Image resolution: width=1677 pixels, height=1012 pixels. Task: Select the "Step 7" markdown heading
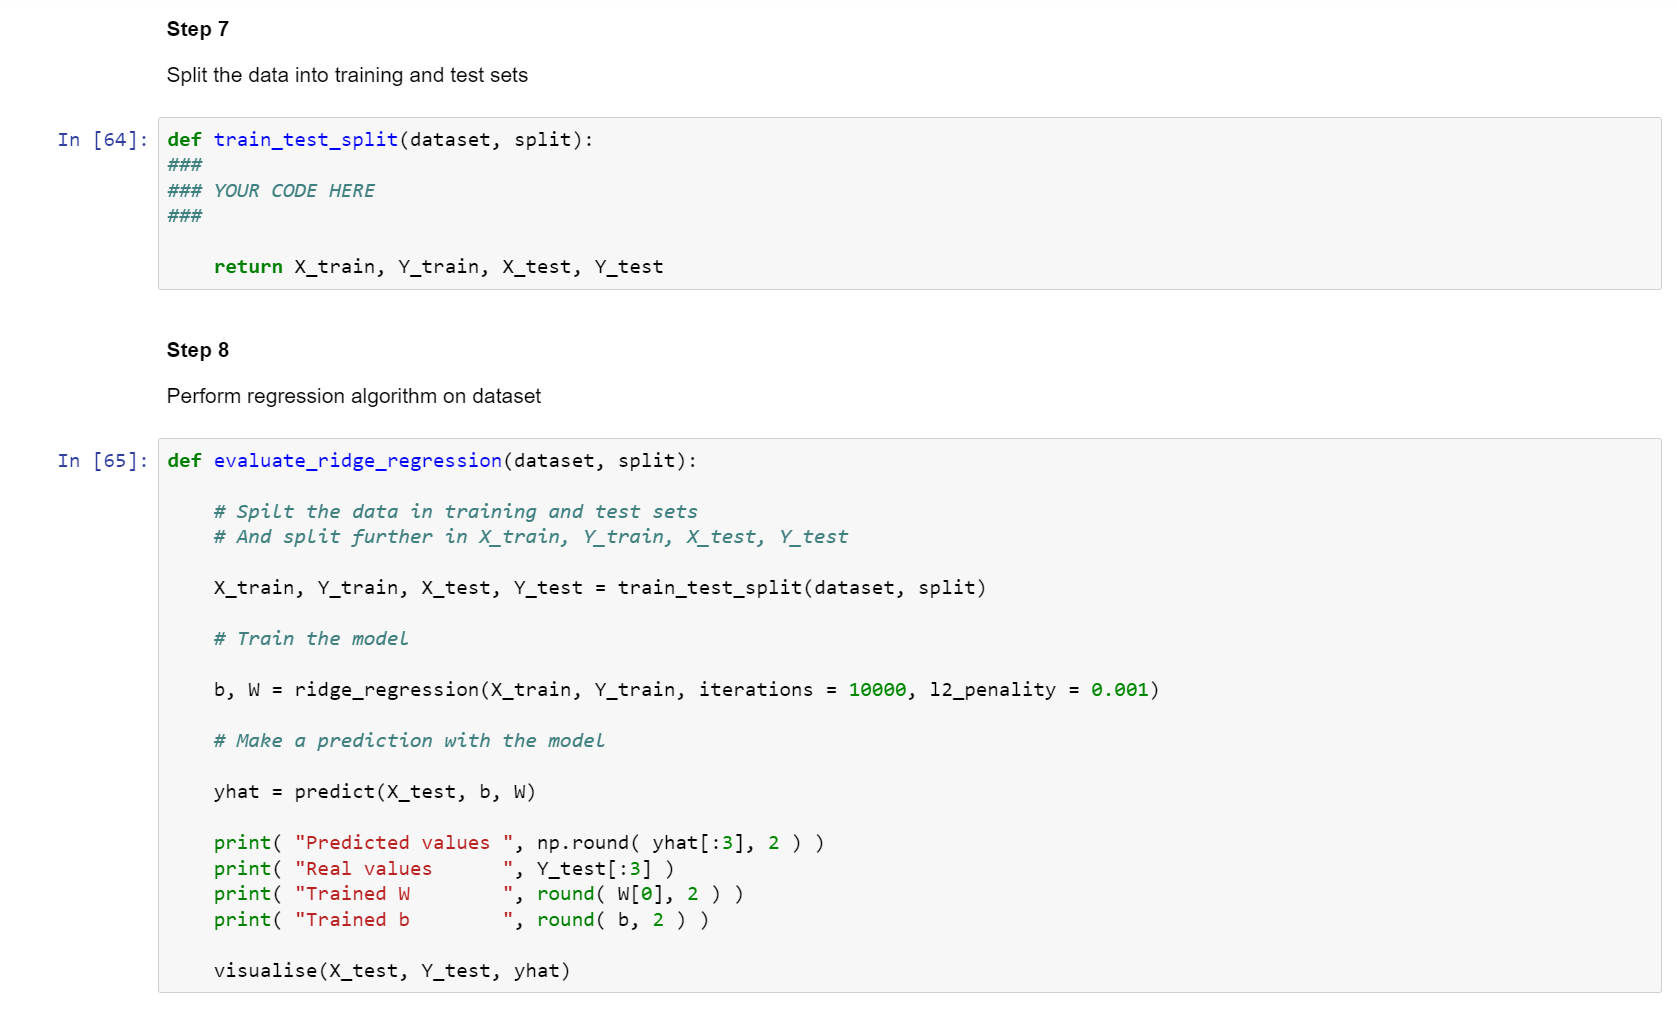(197, 29)
